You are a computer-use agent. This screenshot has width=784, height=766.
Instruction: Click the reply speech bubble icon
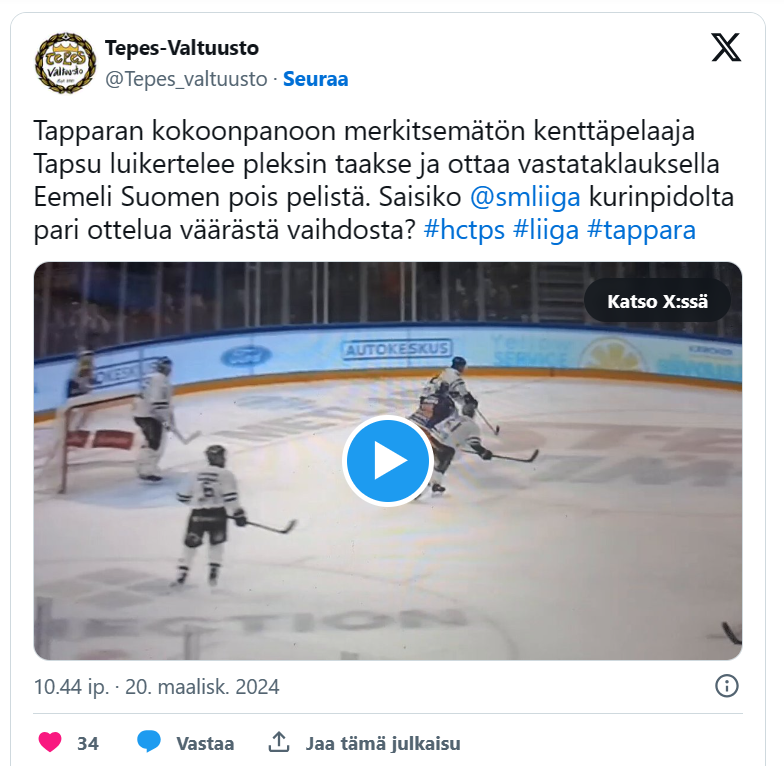click(148, 742)
